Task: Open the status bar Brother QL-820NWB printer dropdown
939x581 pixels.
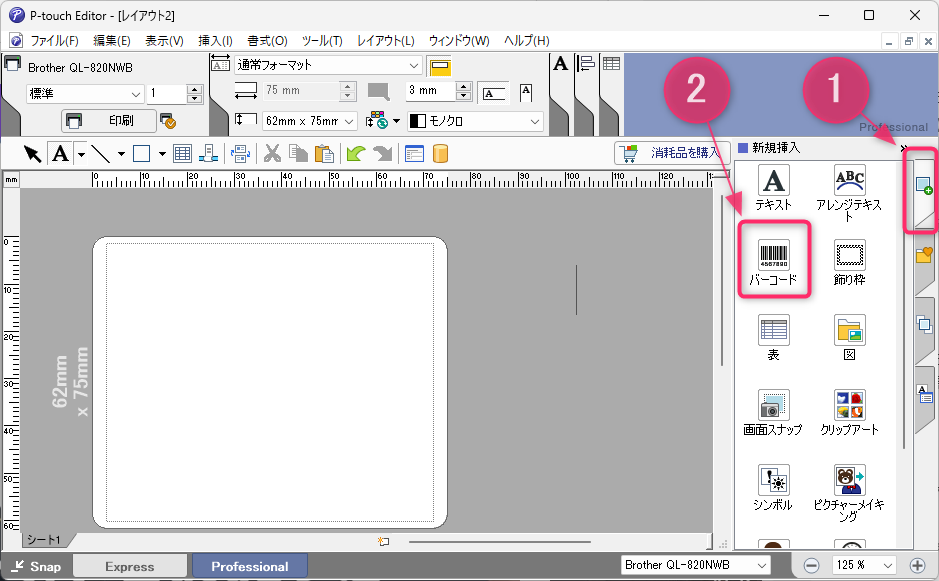Action: [x=695, y=565]
